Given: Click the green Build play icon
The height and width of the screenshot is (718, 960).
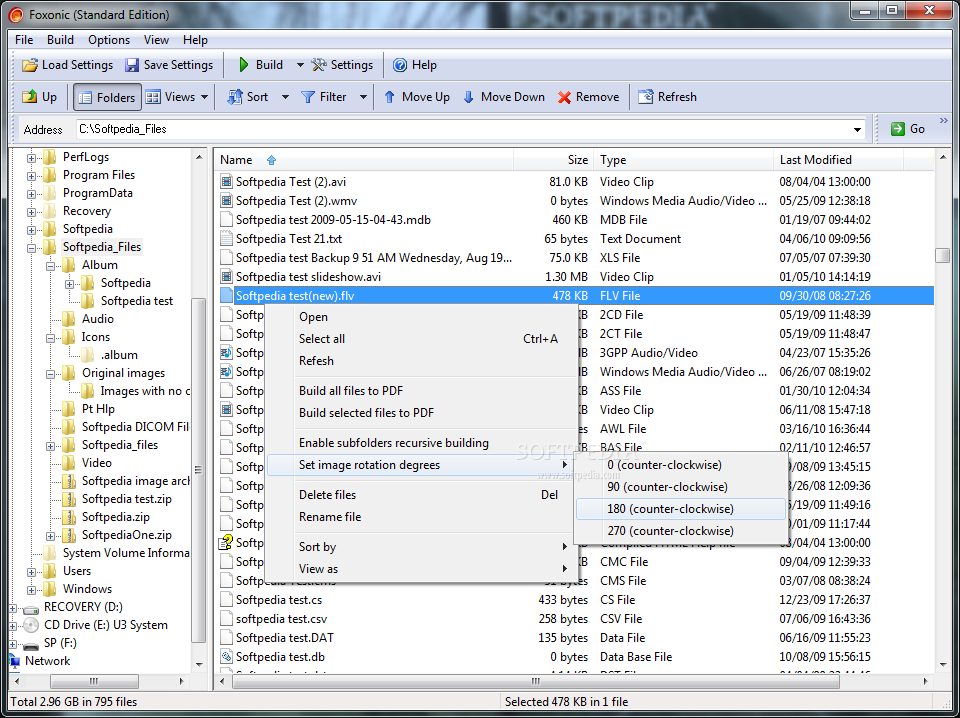Looking at the screenshot, I should point(244,65).
